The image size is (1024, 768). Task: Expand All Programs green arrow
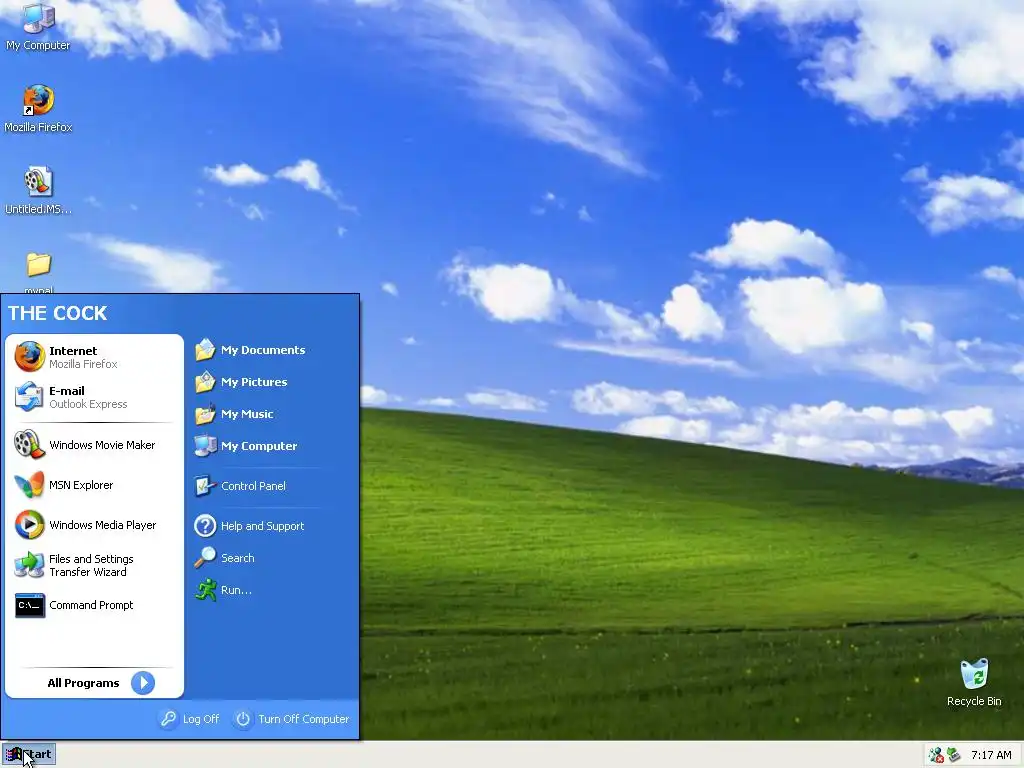coord(143,682)
